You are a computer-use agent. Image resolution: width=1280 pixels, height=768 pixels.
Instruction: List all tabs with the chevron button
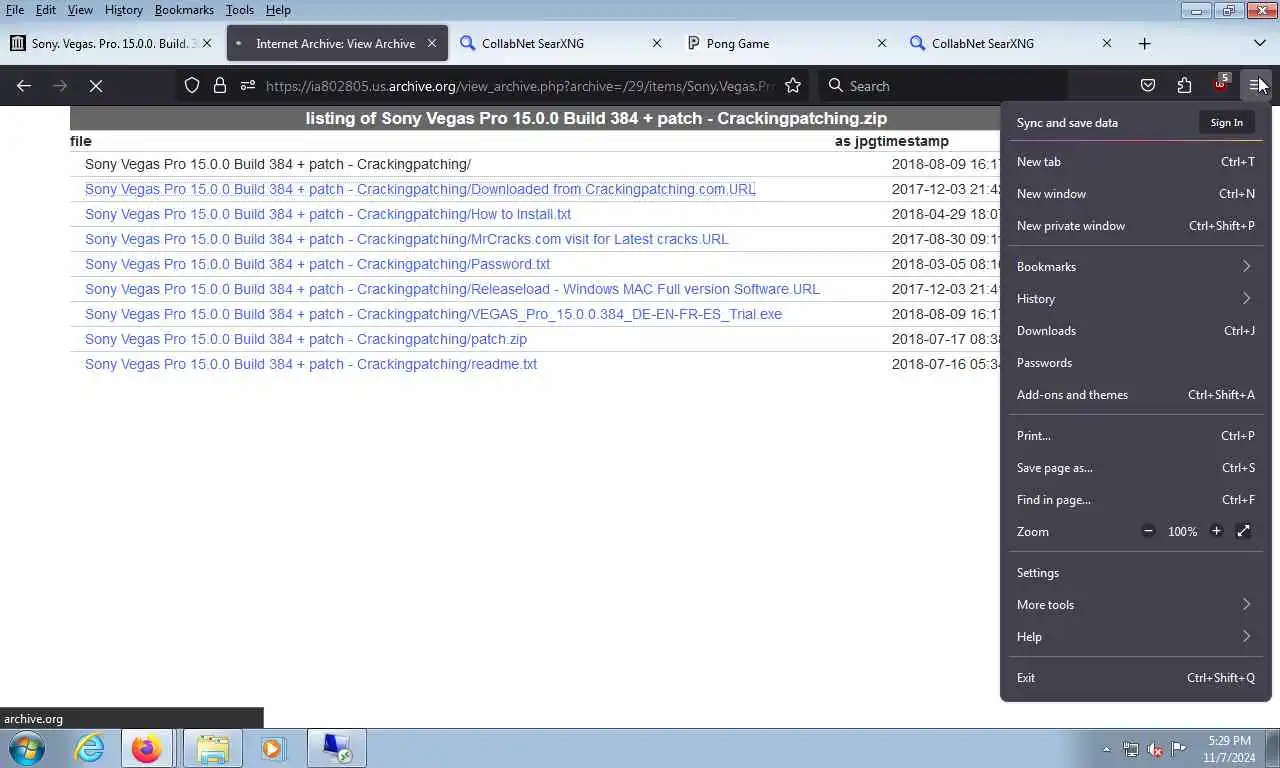[x=1260, y=43]
